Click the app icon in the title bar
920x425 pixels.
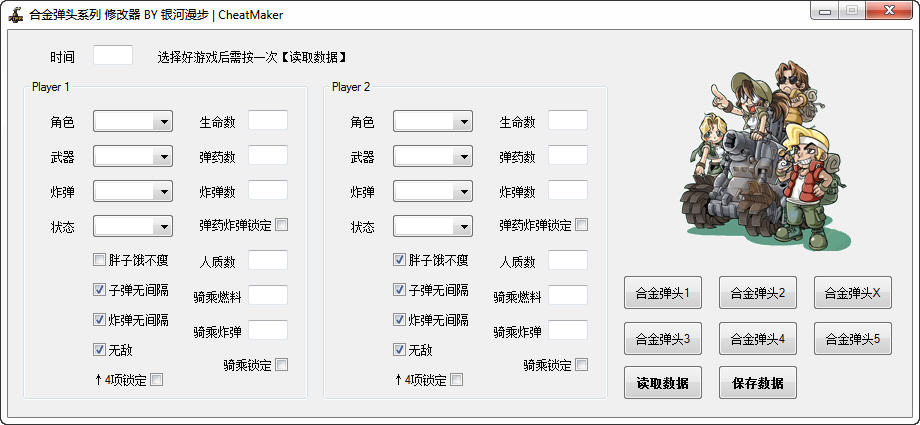[16, 14]
